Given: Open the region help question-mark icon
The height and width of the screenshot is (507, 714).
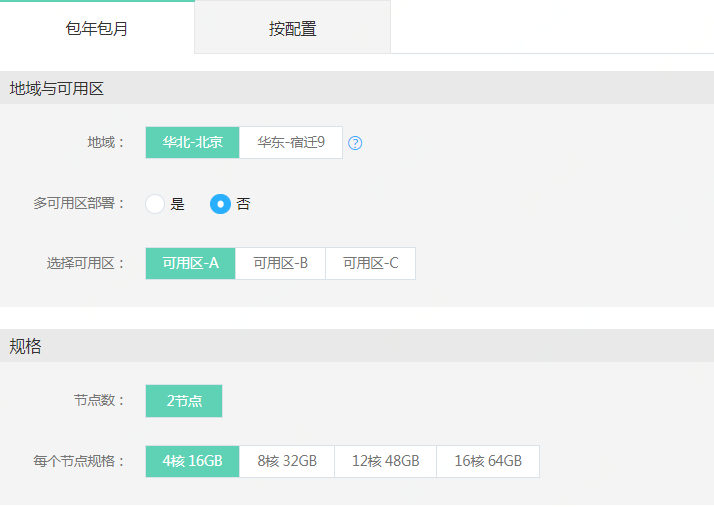Looking at the screenshot, I should click(x=355, y=143).
